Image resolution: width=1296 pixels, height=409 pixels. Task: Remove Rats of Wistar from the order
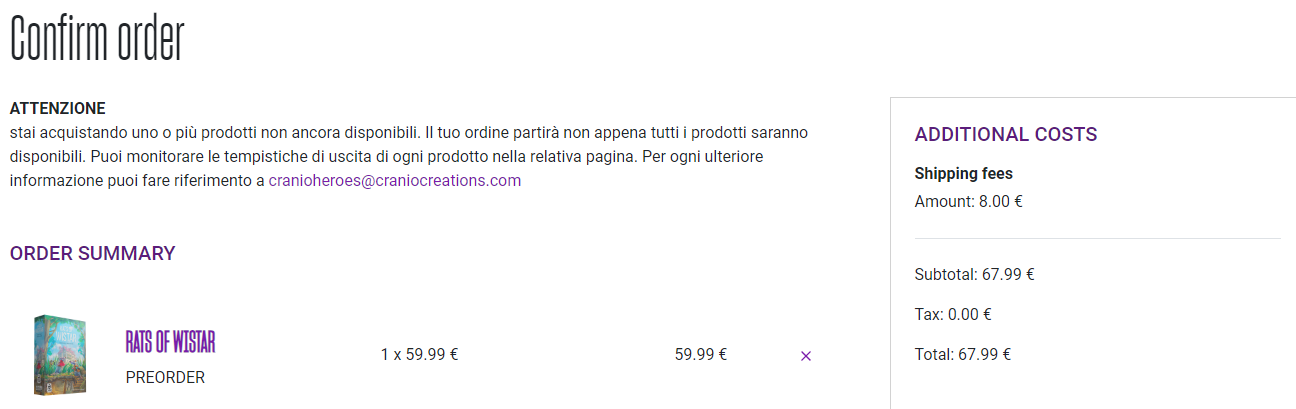tap(806, 355)
